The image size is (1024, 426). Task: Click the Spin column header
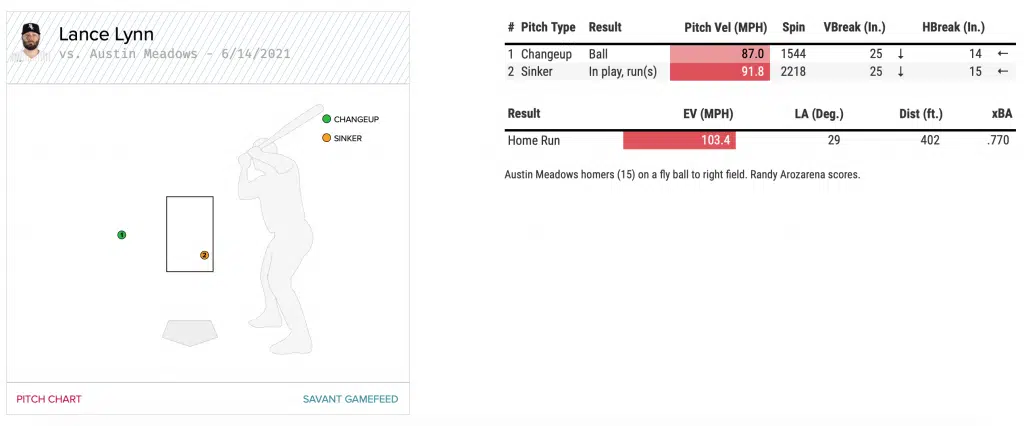pyautogui.click(x=793, y=27)
